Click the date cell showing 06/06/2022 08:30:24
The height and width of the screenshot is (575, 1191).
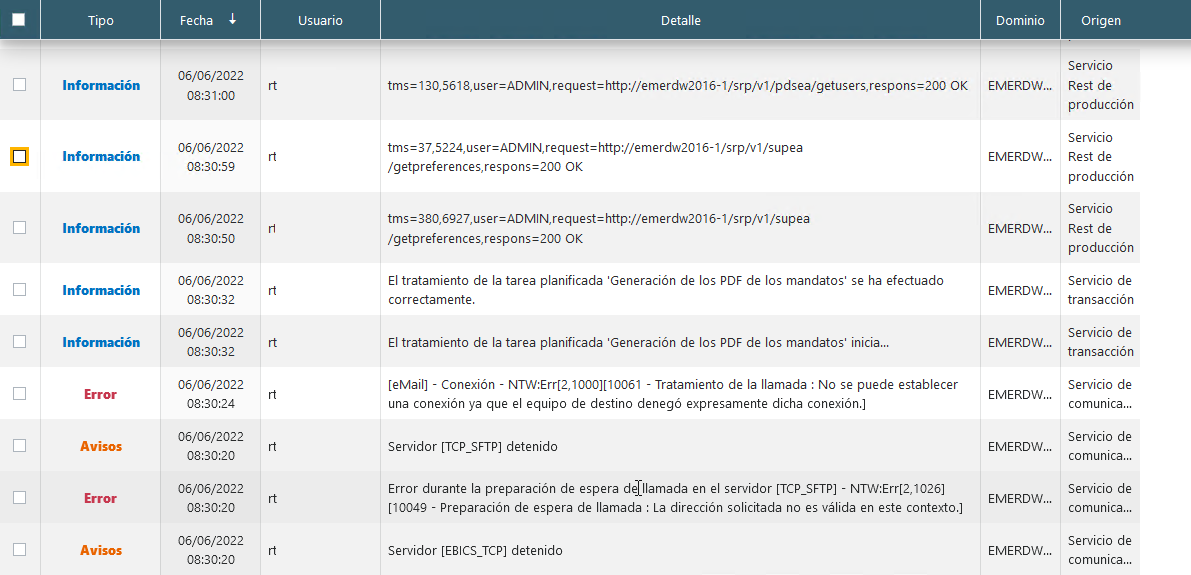[x=210, y=394]
